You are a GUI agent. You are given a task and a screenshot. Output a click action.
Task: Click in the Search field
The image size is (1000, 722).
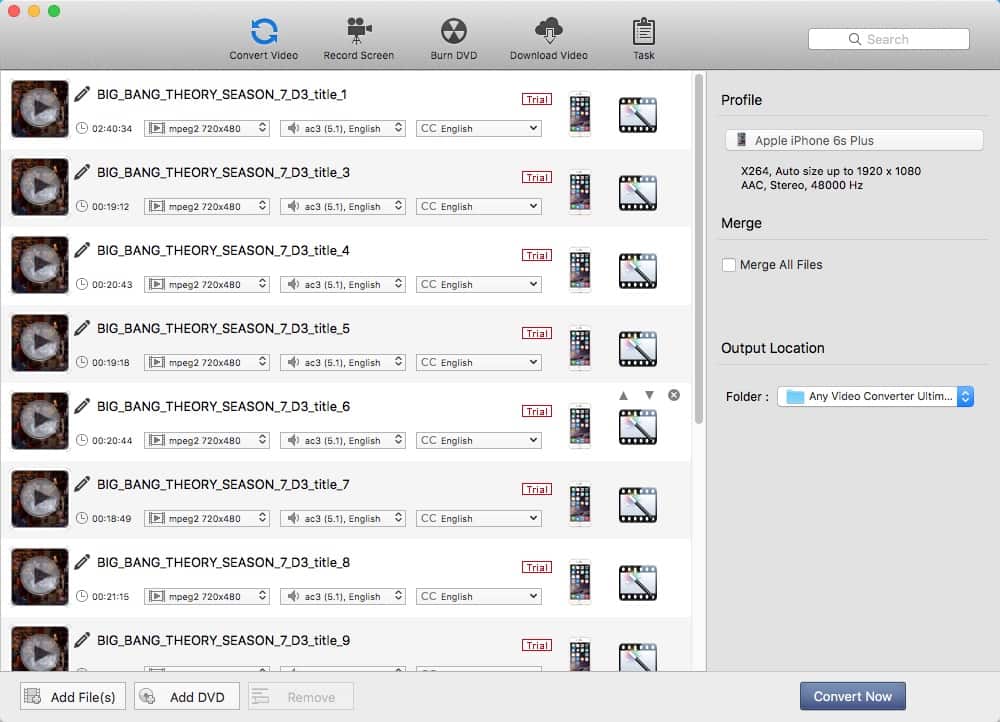[x=888, y=39]
